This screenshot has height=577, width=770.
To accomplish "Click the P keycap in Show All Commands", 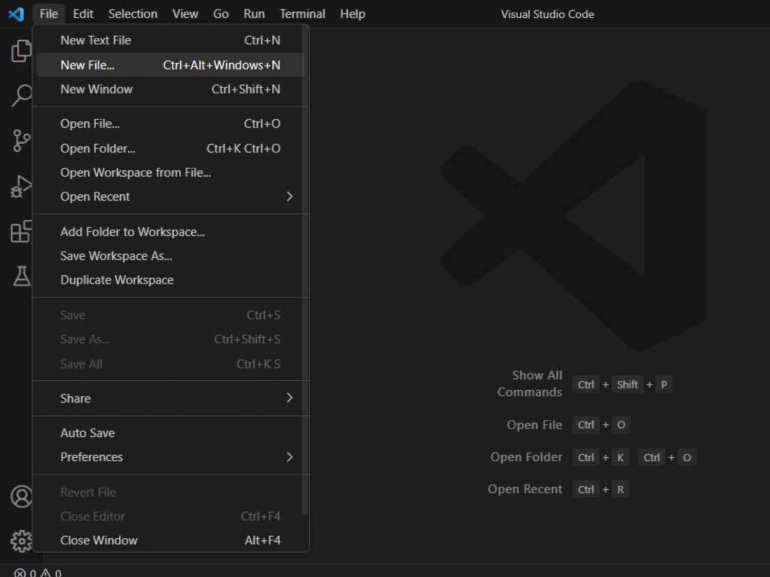I will coord(664,385).
